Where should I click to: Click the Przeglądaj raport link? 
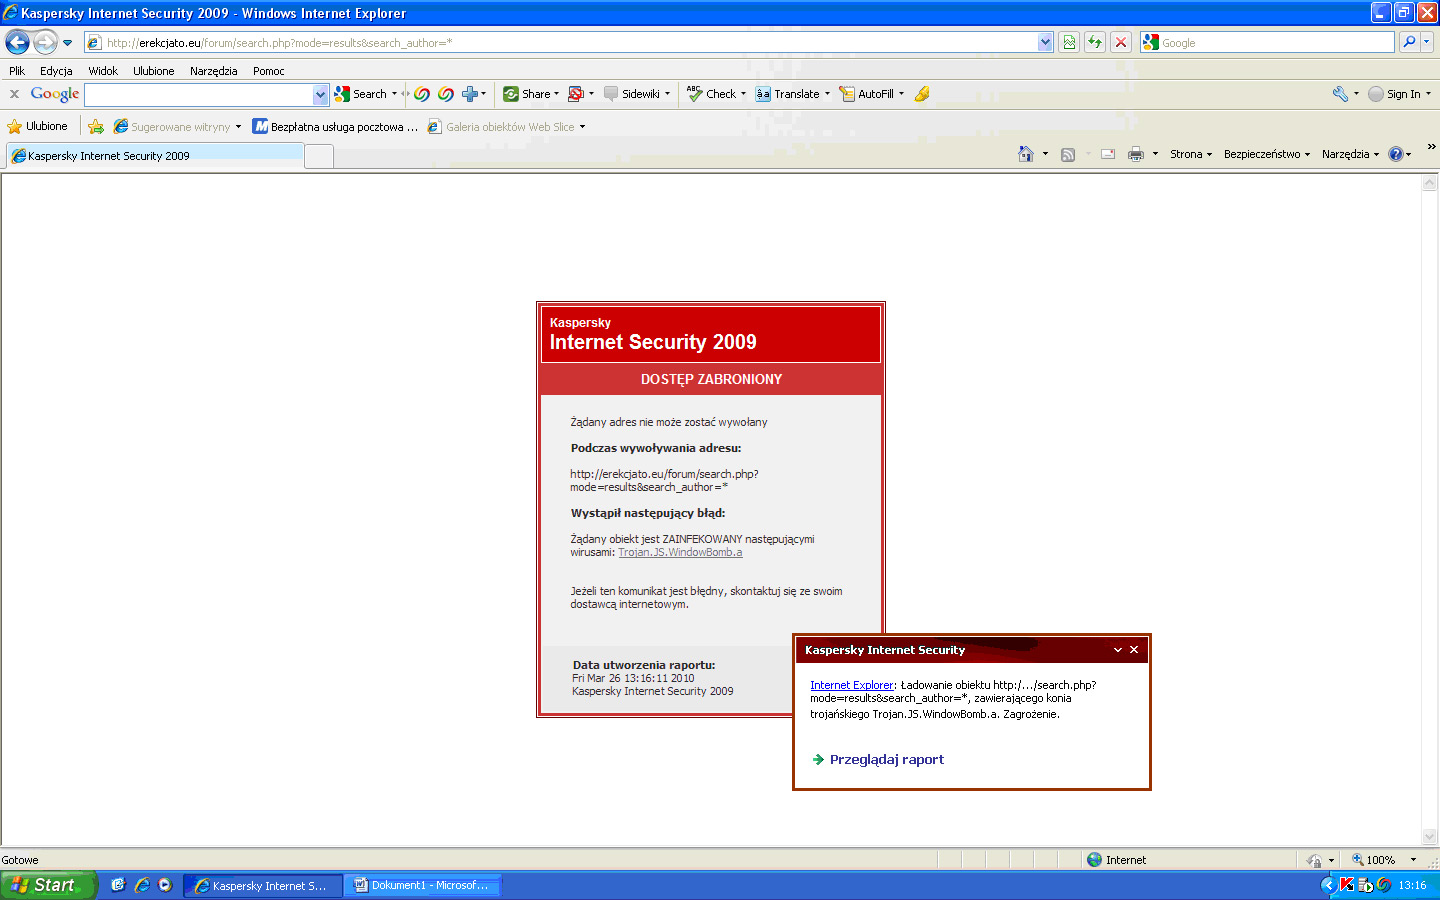click(886, 760)
